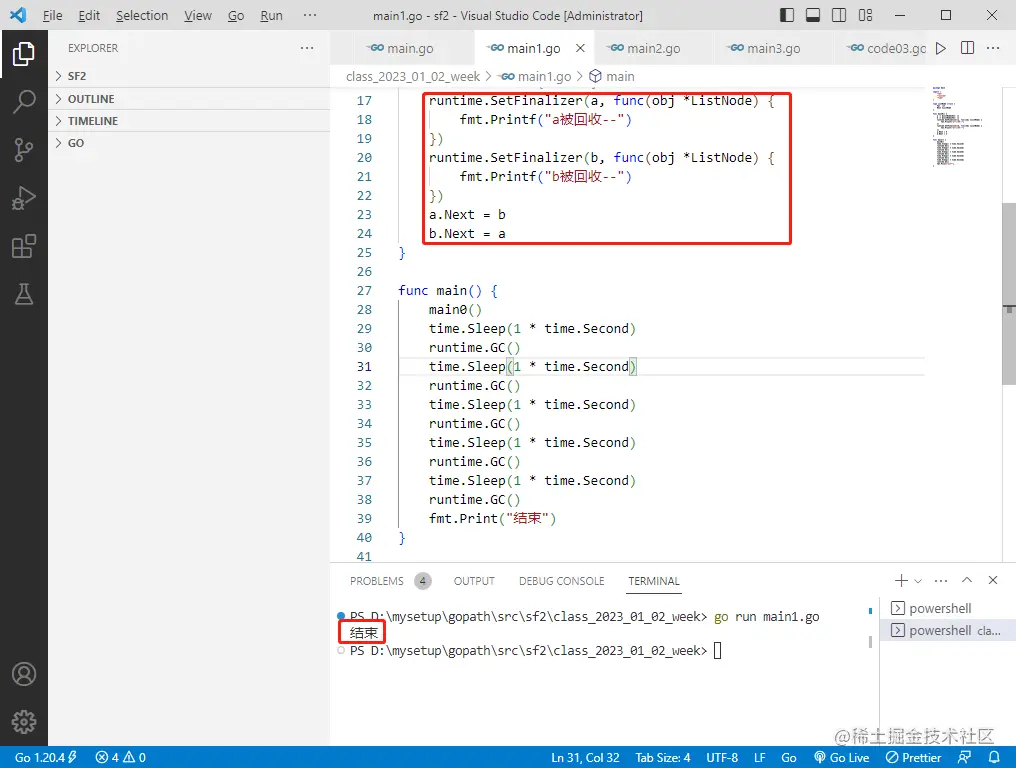This screenshot has width=1016, height=768.
Task: Click the VS Code logo icon
Action: (x=18, y=15)
